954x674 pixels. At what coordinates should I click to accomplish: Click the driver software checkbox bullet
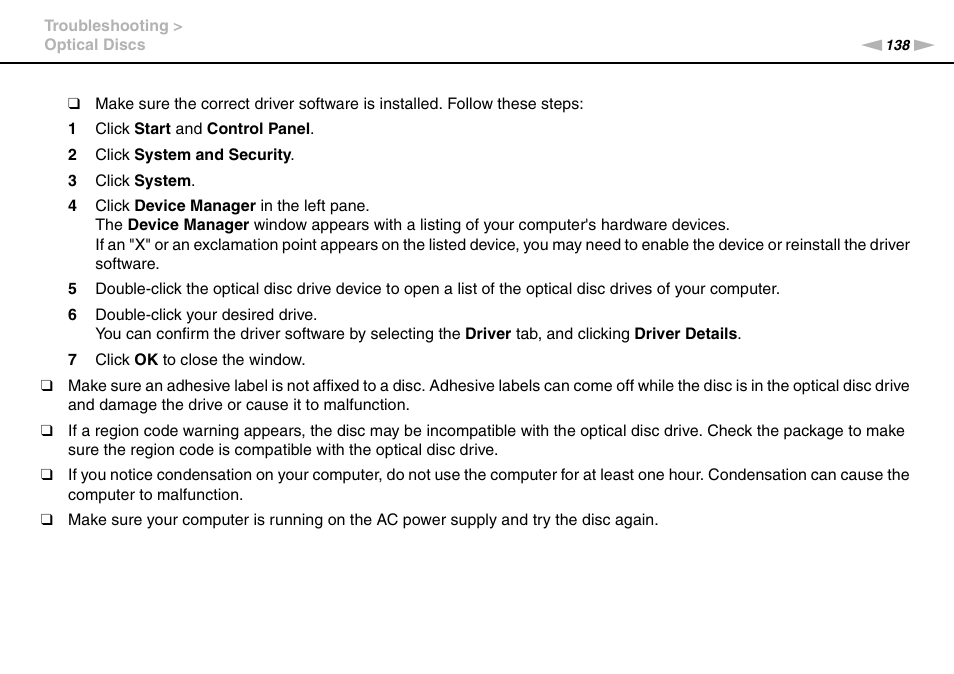point(74,104)
